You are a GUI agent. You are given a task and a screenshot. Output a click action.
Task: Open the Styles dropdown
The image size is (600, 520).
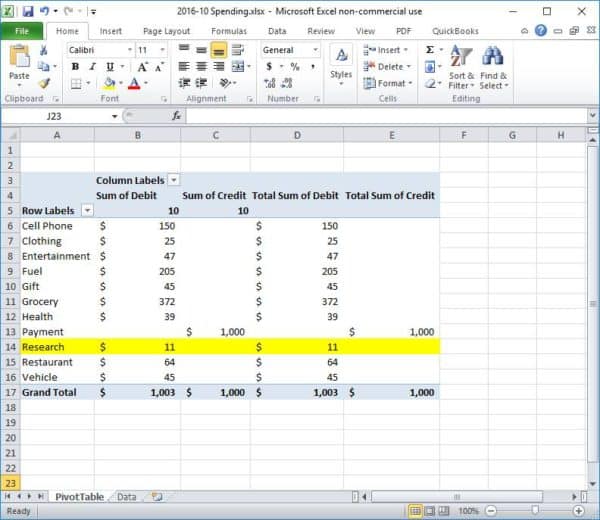(341, 65)
